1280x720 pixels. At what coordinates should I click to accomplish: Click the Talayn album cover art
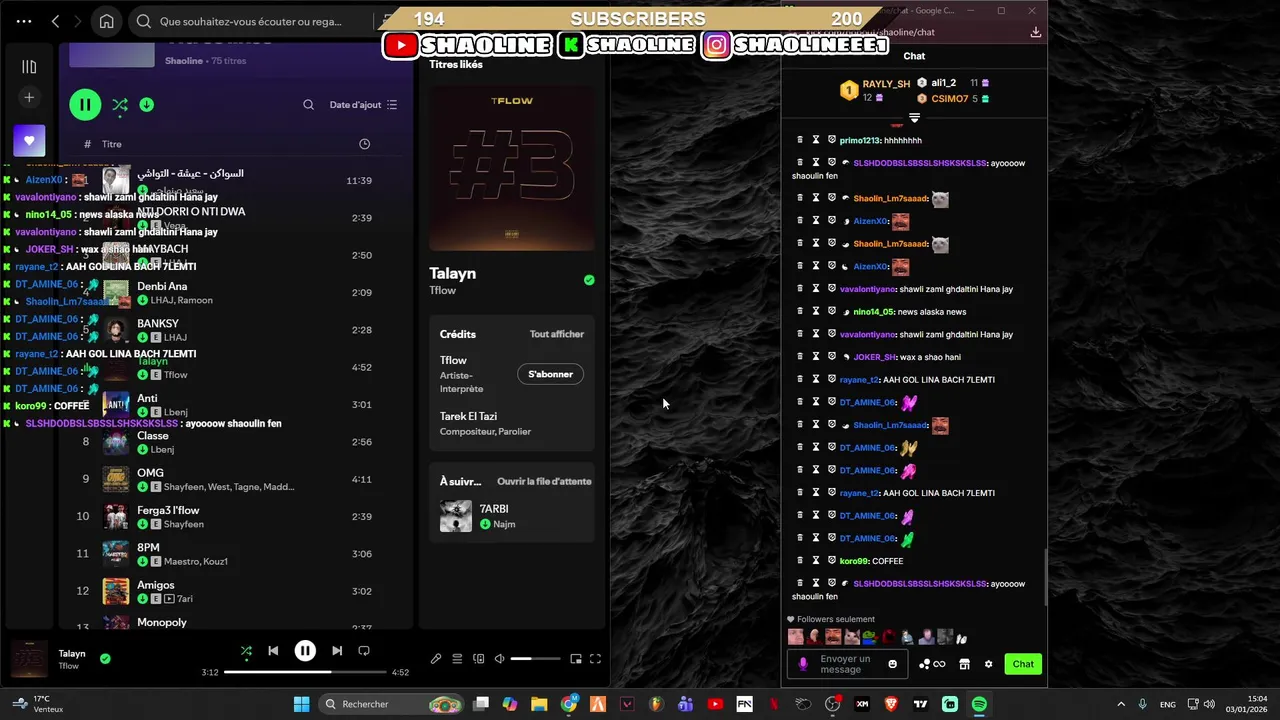coord(512,168)
